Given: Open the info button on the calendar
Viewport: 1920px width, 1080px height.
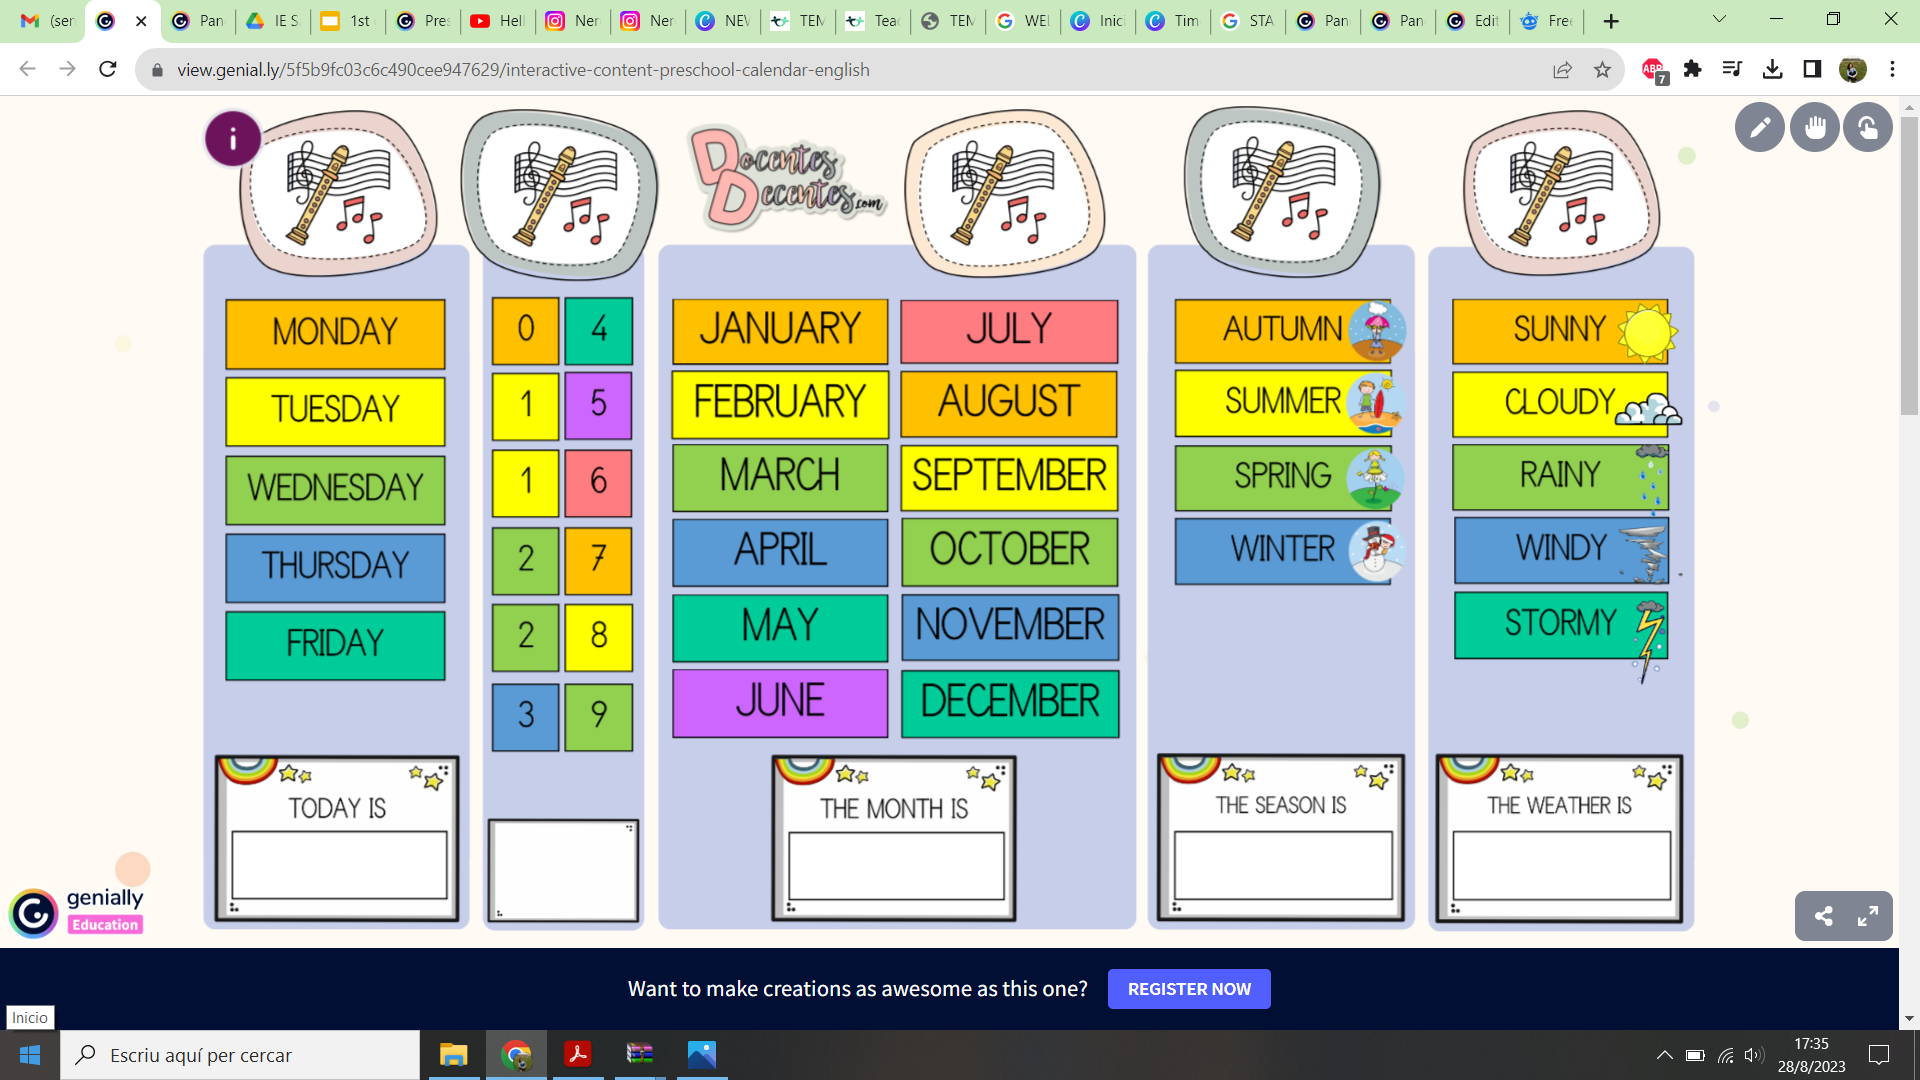Looking at the screenshot, I should tap(232, 139).
